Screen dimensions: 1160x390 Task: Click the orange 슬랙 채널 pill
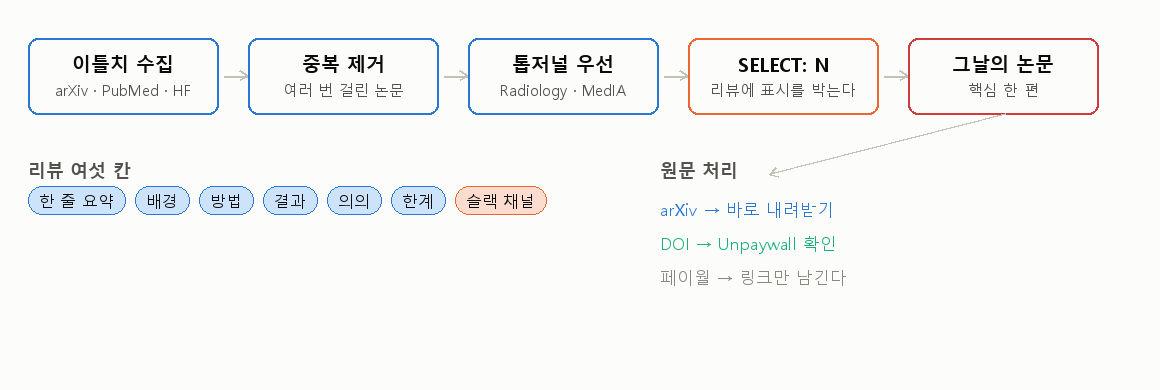tap(501, 201)
